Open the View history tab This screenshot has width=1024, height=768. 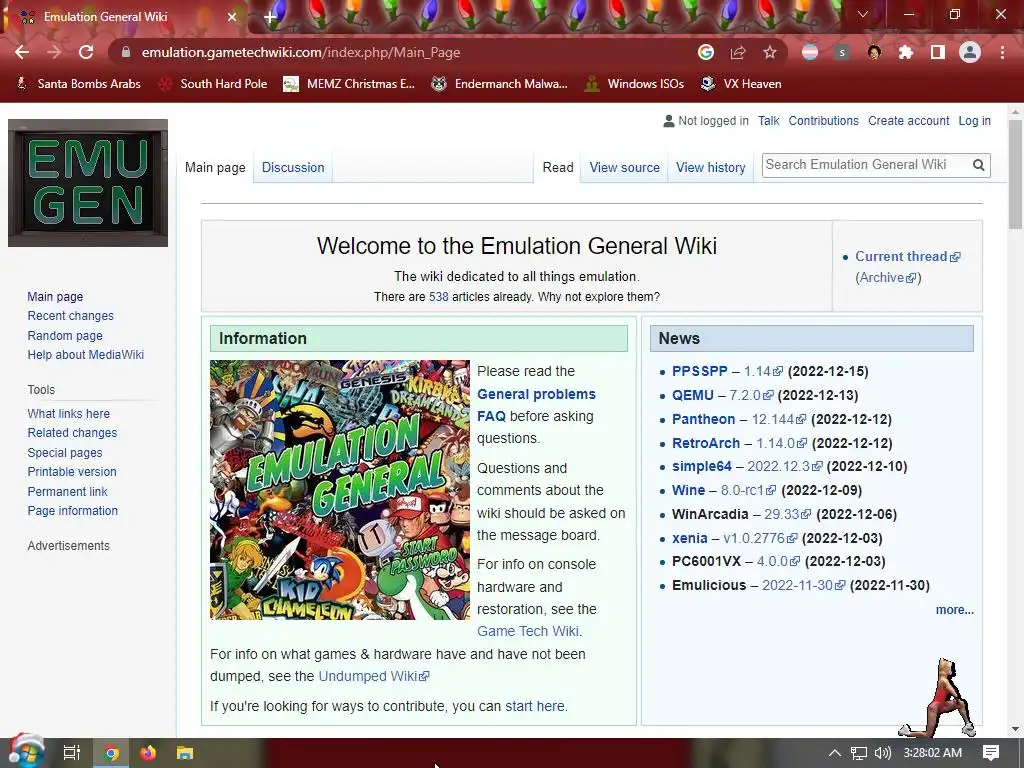711,167
